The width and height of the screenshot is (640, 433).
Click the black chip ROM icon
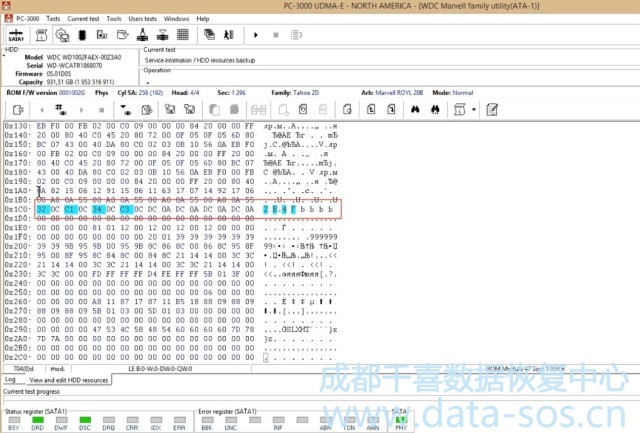tap(82, 35)
